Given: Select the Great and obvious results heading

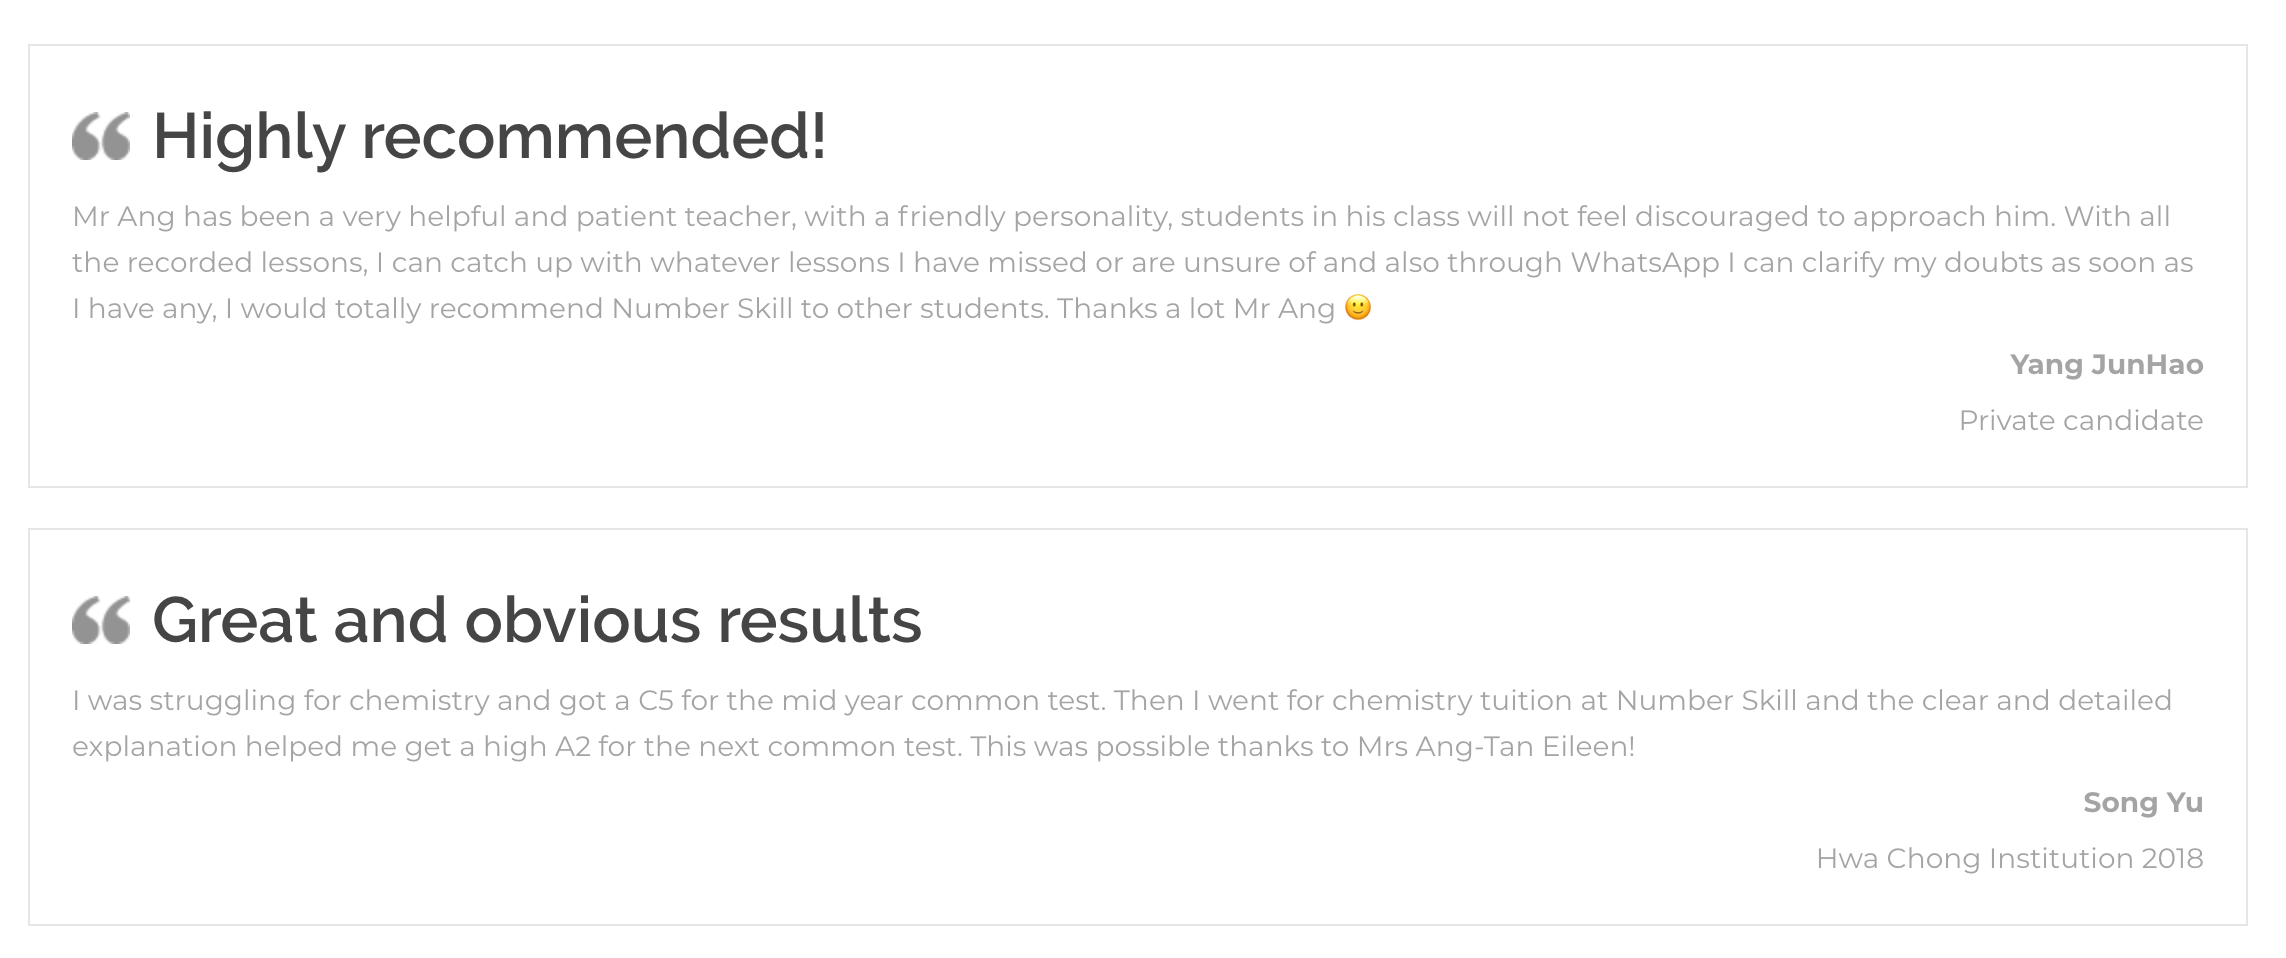Looking at the screenshot, I should [537, 620].
